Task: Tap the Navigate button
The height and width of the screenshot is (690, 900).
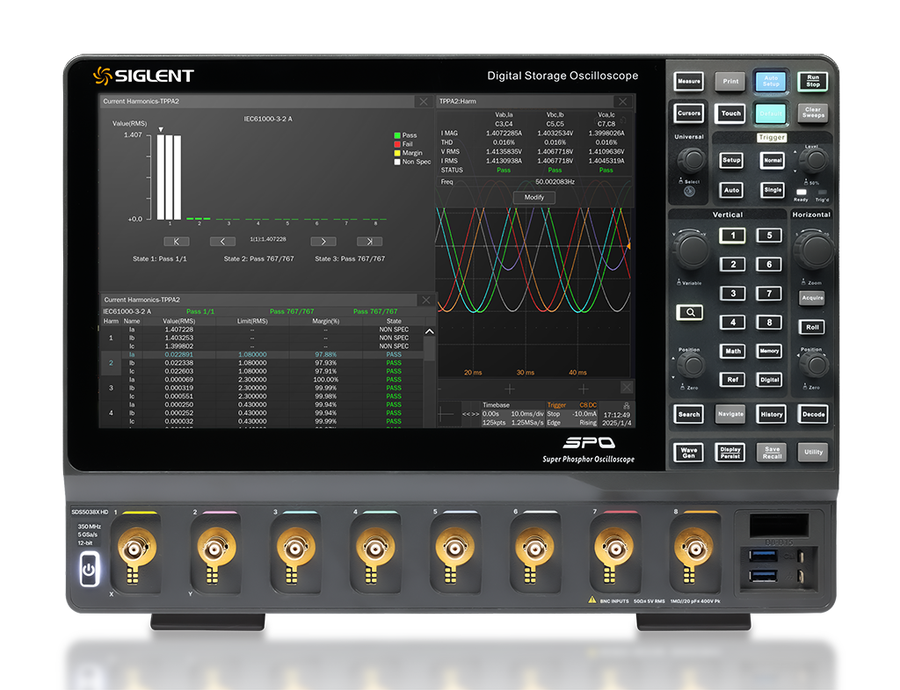Action: (x=730, y=414)
